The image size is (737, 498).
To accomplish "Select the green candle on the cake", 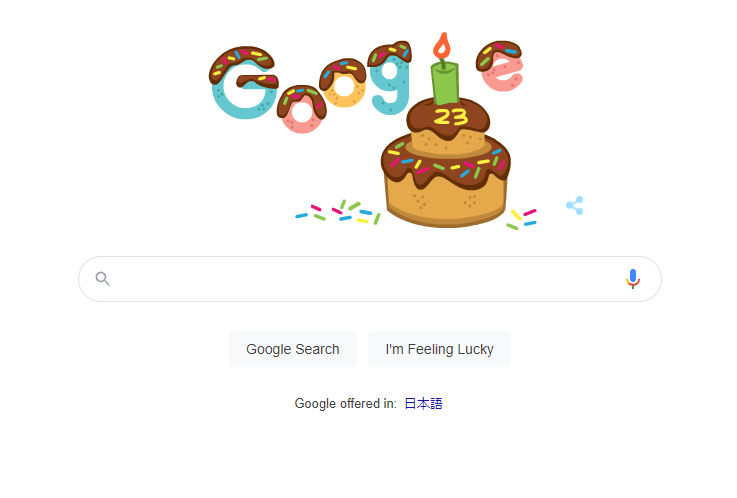I will click(445, 82).
